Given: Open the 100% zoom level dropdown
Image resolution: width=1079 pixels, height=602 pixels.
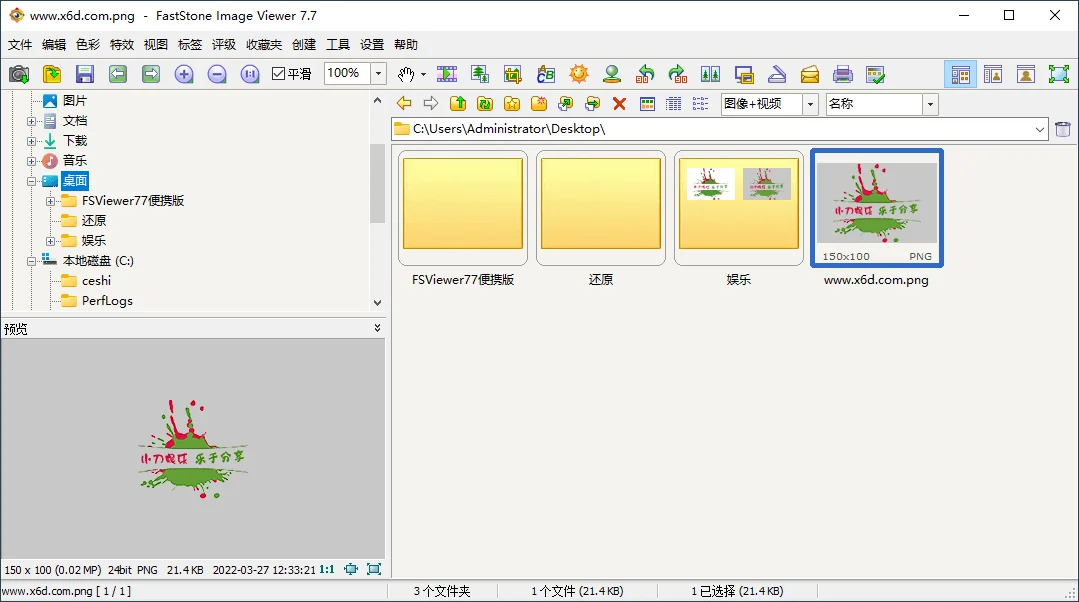Looking at the screenshot, I should click(x=378, y=73).
